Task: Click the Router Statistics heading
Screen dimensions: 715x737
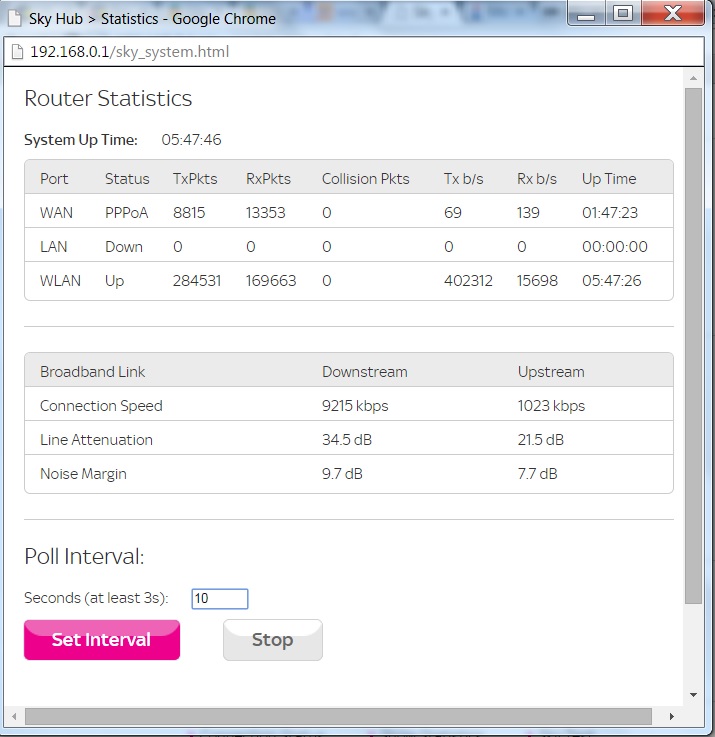Action: [108, 98]
